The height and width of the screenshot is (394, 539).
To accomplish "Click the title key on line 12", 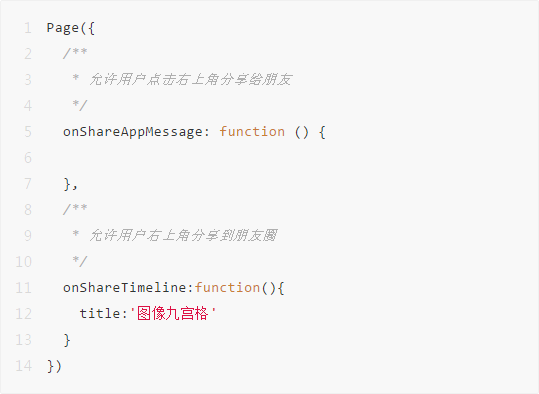I will pyautogui.click(x=100, y=314).
